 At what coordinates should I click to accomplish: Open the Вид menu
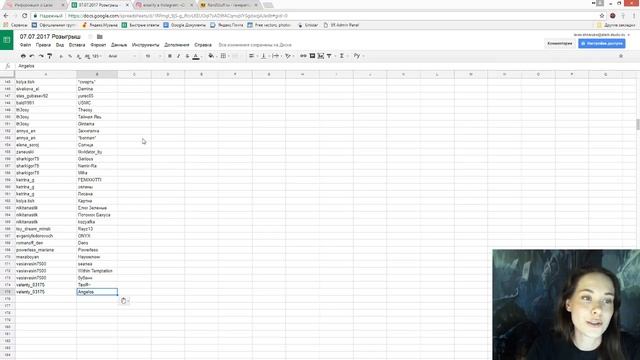click(x=60, y=45)
